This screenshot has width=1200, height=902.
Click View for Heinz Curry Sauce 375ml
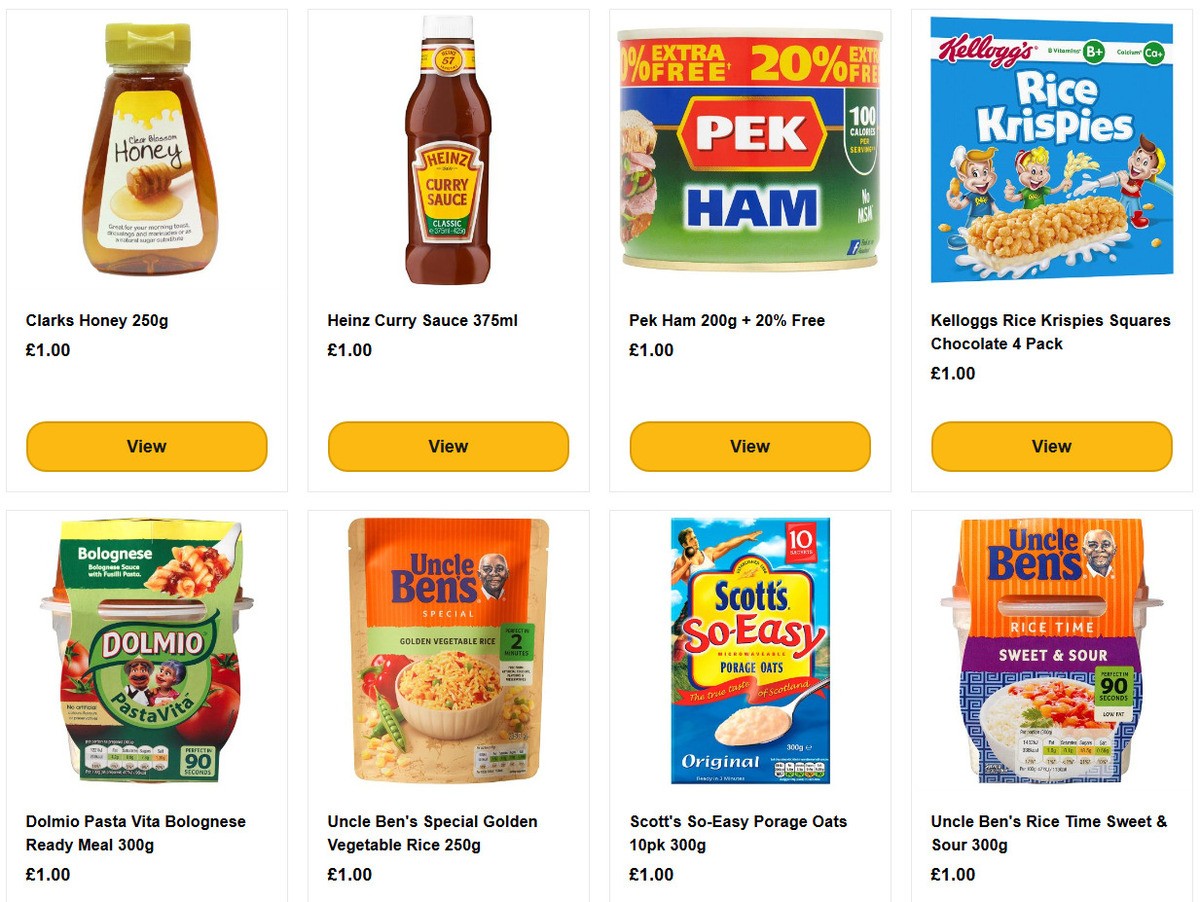[448, 446]
